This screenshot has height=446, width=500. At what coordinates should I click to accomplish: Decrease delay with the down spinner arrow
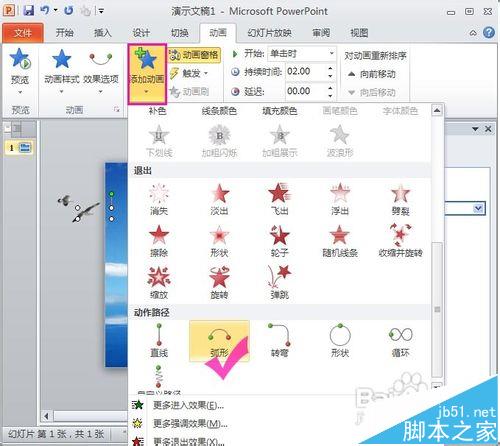(x=330, y=95)
